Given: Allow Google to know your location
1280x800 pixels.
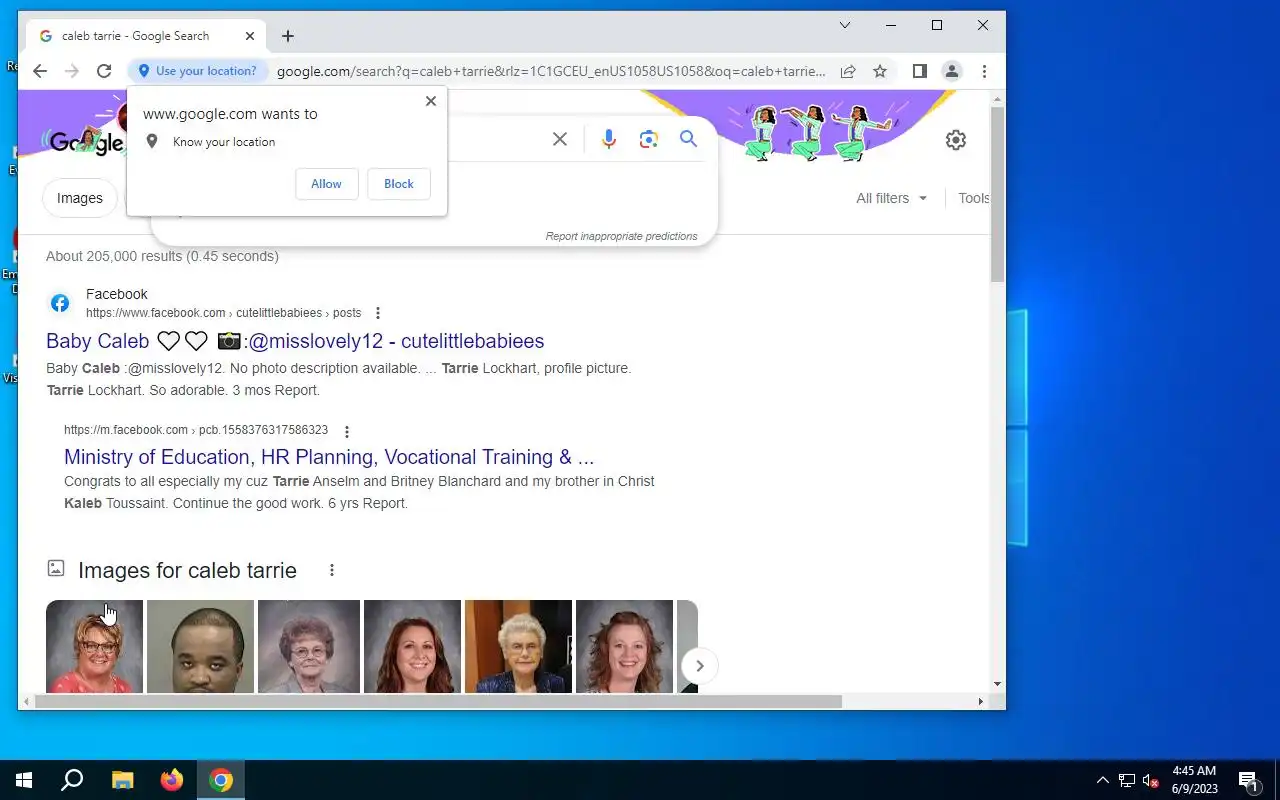Looking at the screenshot, I should (327, 184).
